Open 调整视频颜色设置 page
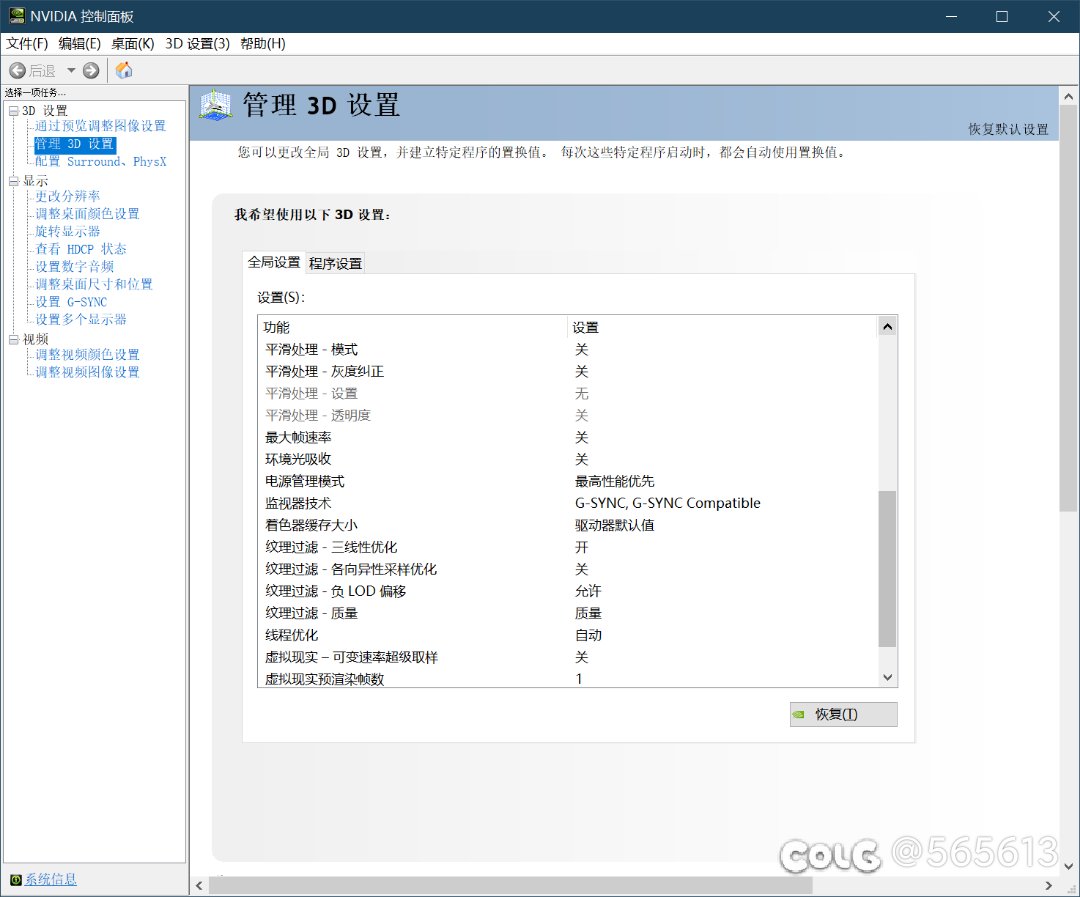 [87, 354]
